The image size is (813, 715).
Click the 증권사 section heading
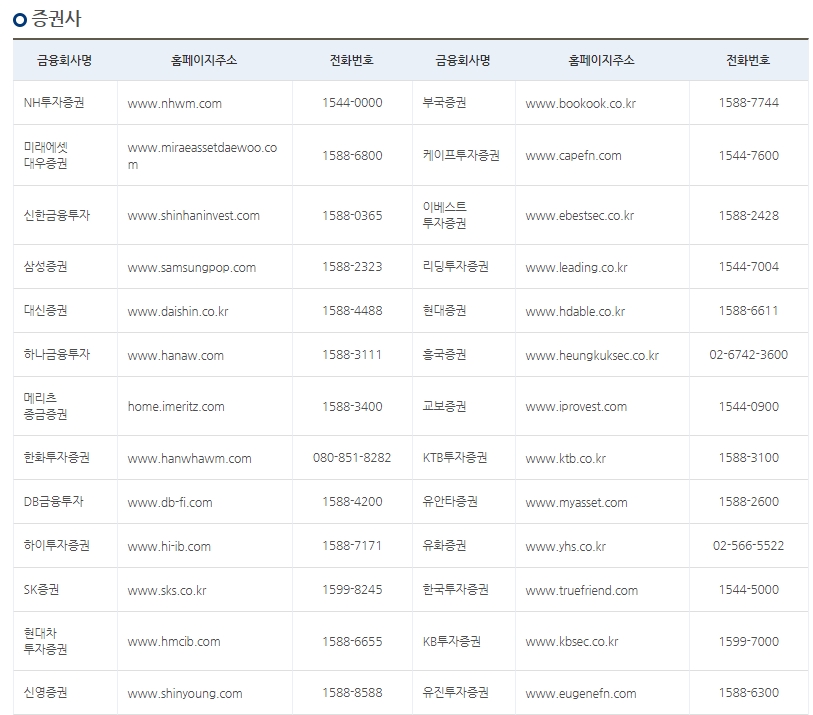(x=56, y=19)
